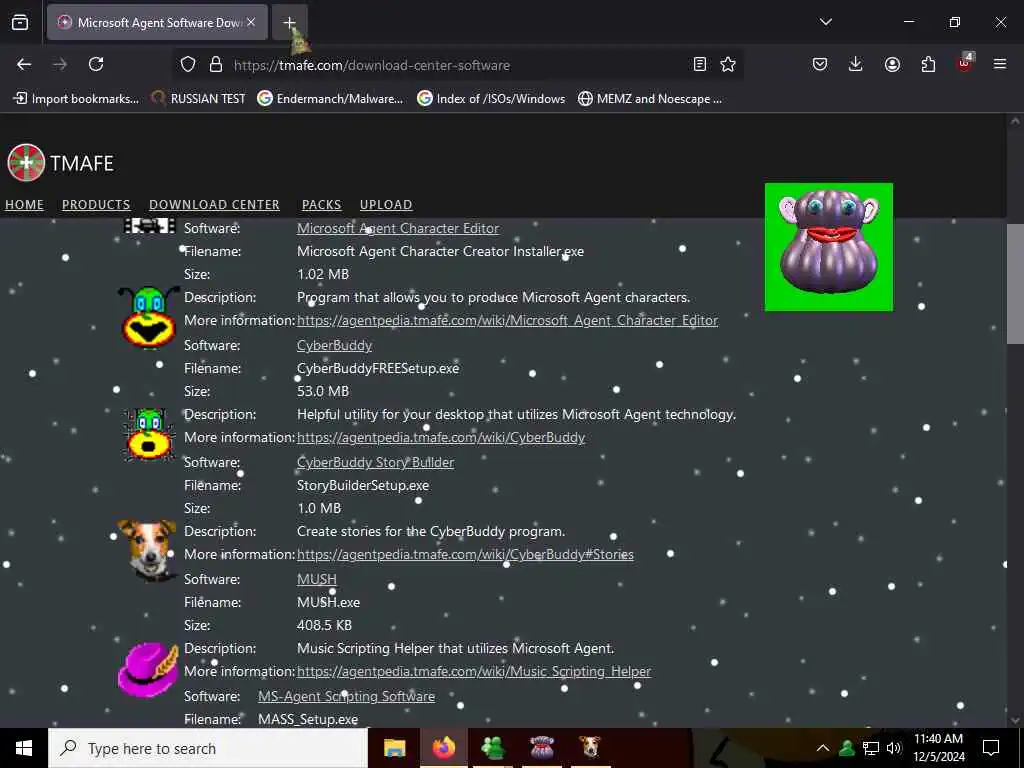Screen dimensions: 1024x768
Task: Open the UPLOAD menu item
Action: click(x=386, y=204)
